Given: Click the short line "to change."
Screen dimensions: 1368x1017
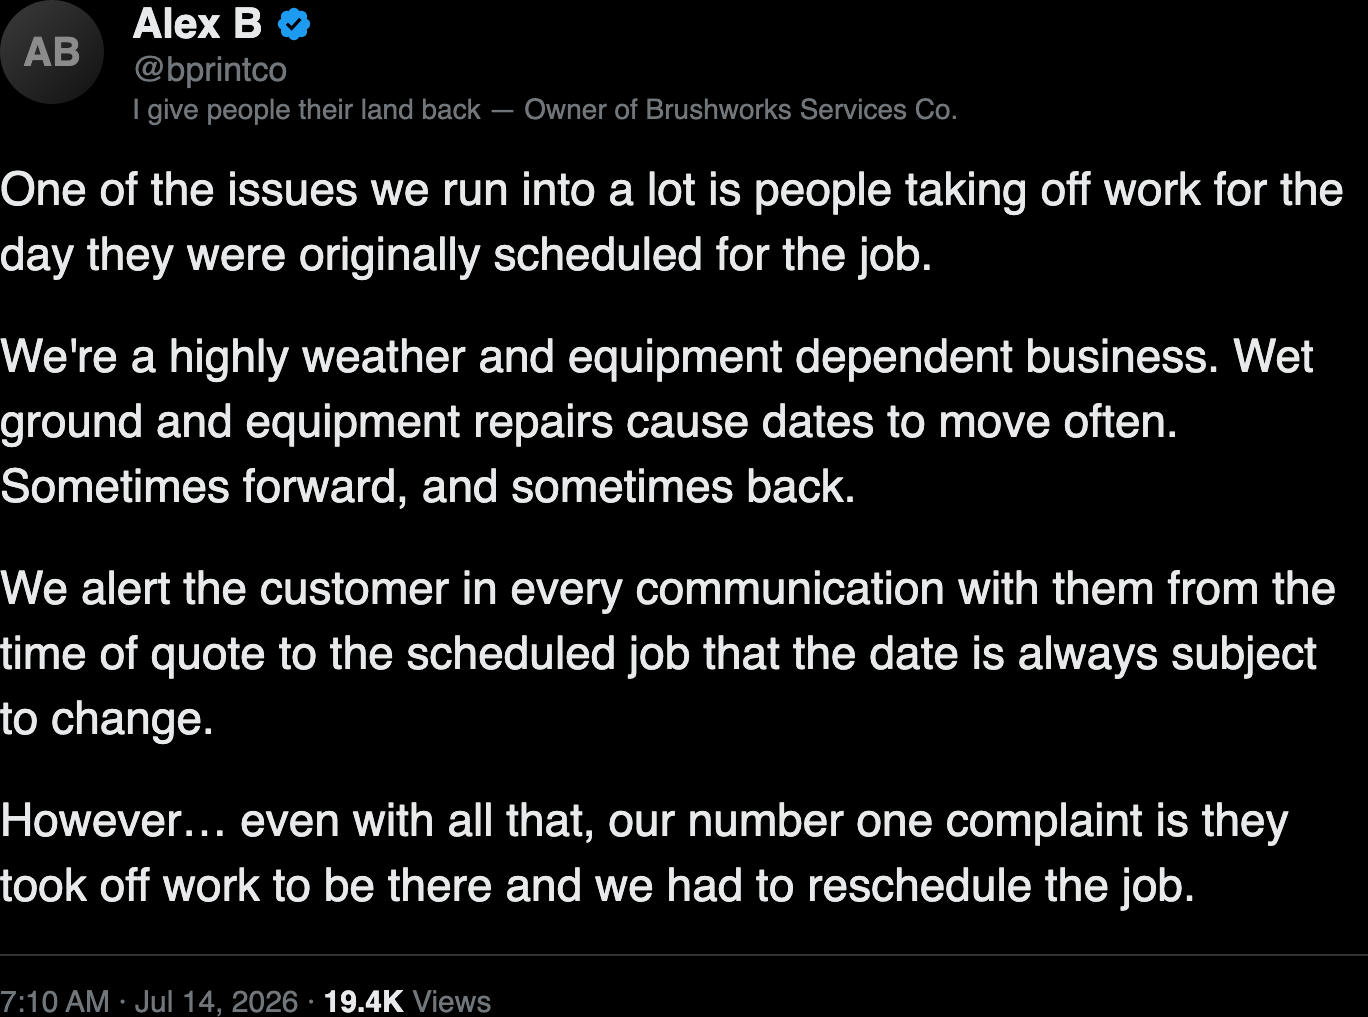Looking at the screenshot, I should point(107,719).
